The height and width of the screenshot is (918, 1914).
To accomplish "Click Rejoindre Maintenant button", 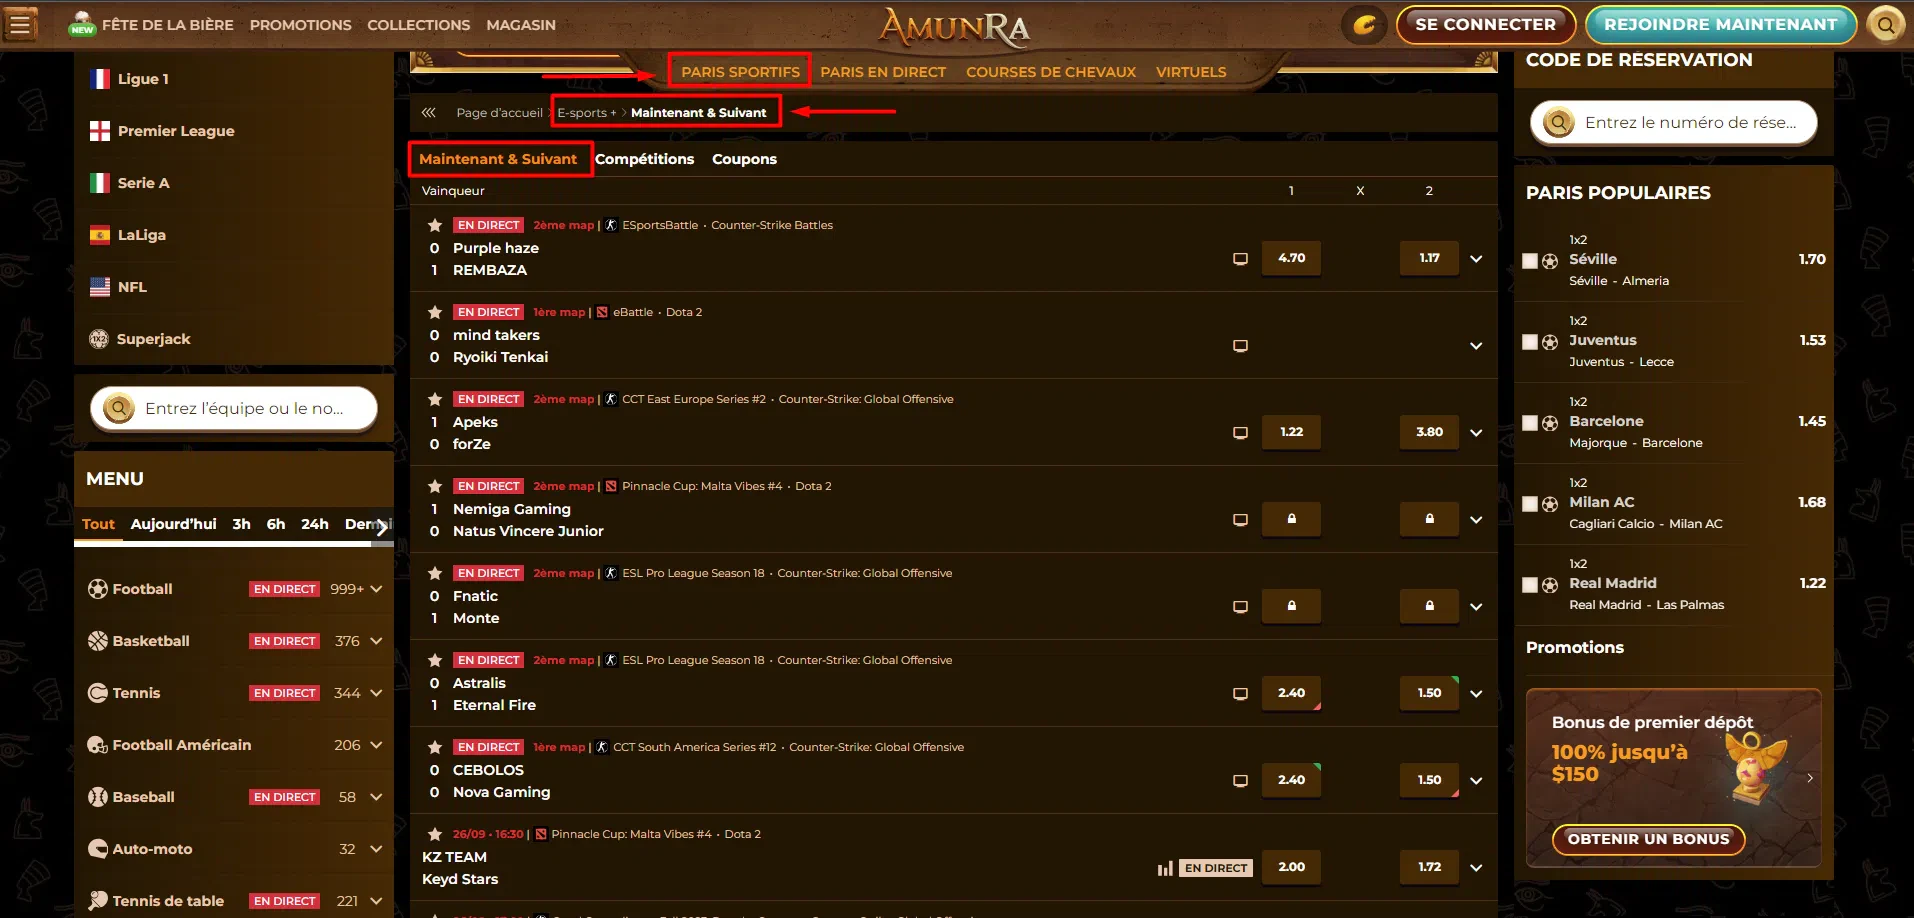I will pyautogui.click(x=1721, y=24).
